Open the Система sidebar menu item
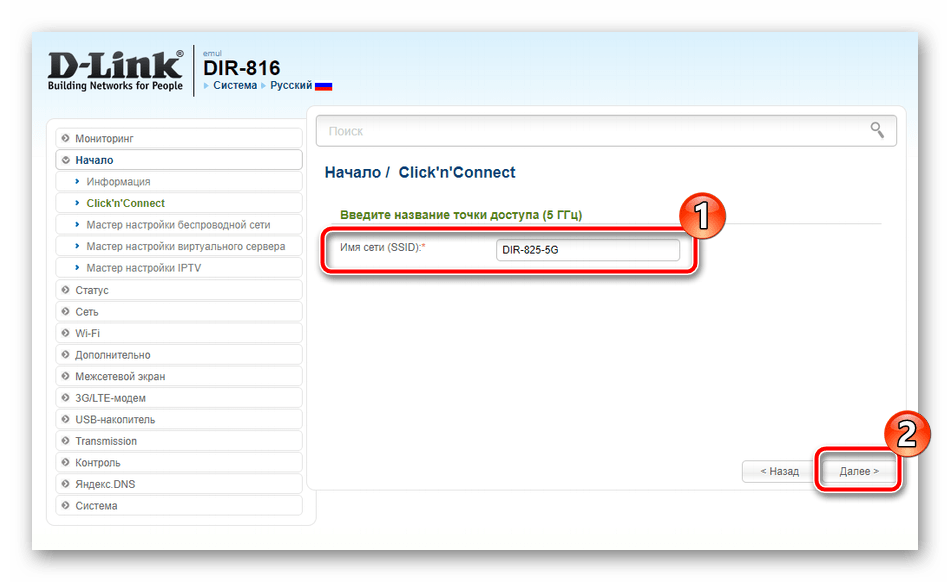The width and height of the screenshot is (950, 582). (x=179, y=506)
